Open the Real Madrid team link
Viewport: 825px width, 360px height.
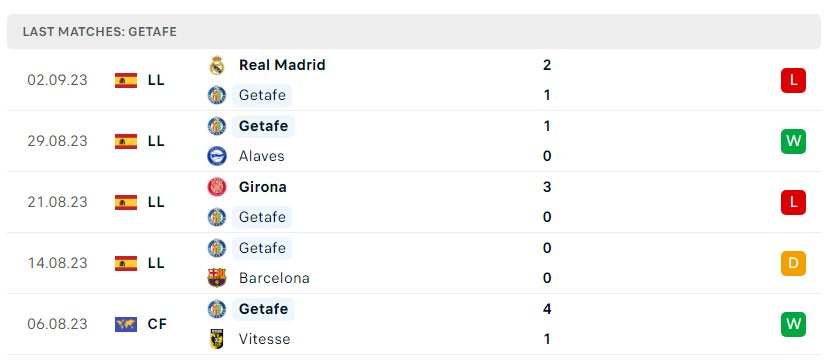[x=282, y=65]
